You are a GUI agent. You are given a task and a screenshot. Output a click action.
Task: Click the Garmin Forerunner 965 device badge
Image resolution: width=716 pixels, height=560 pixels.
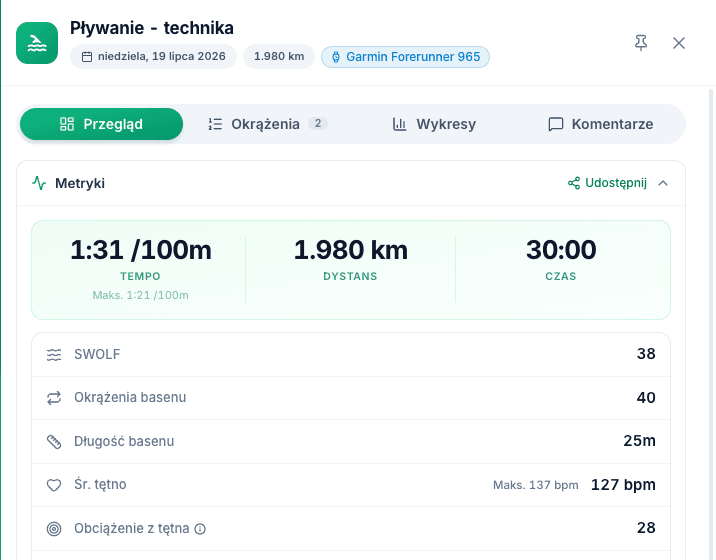405,57
